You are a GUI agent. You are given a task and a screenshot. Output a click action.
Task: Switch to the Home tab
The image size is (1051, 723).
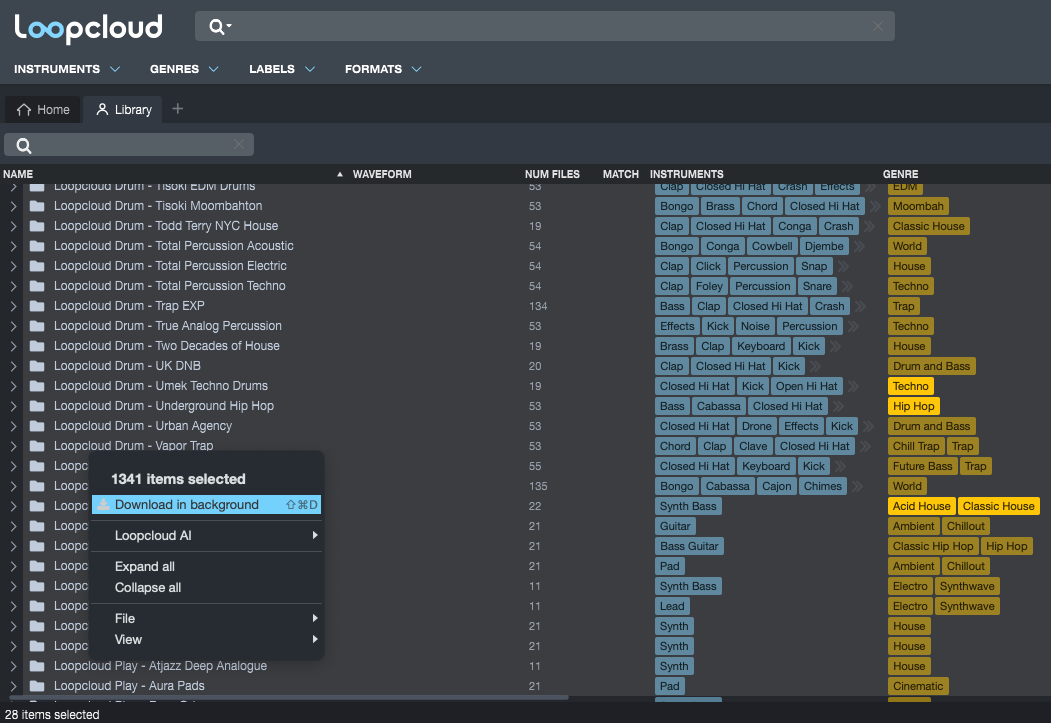tap(43, 109)
